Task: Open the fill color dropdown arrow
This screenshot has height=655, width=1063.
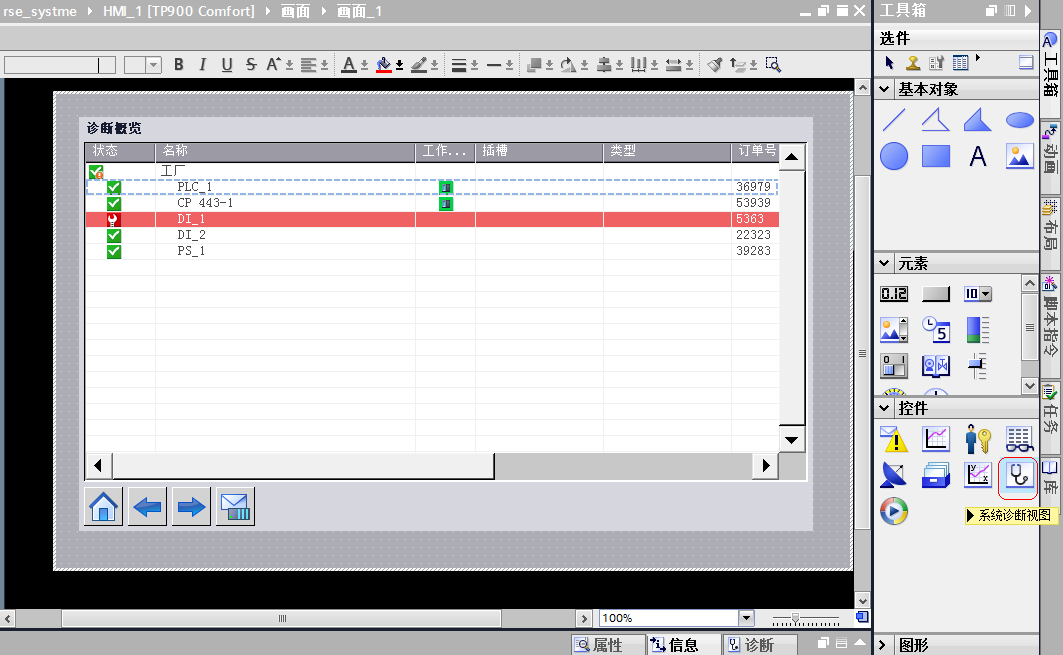Action: tap(399, 65)
